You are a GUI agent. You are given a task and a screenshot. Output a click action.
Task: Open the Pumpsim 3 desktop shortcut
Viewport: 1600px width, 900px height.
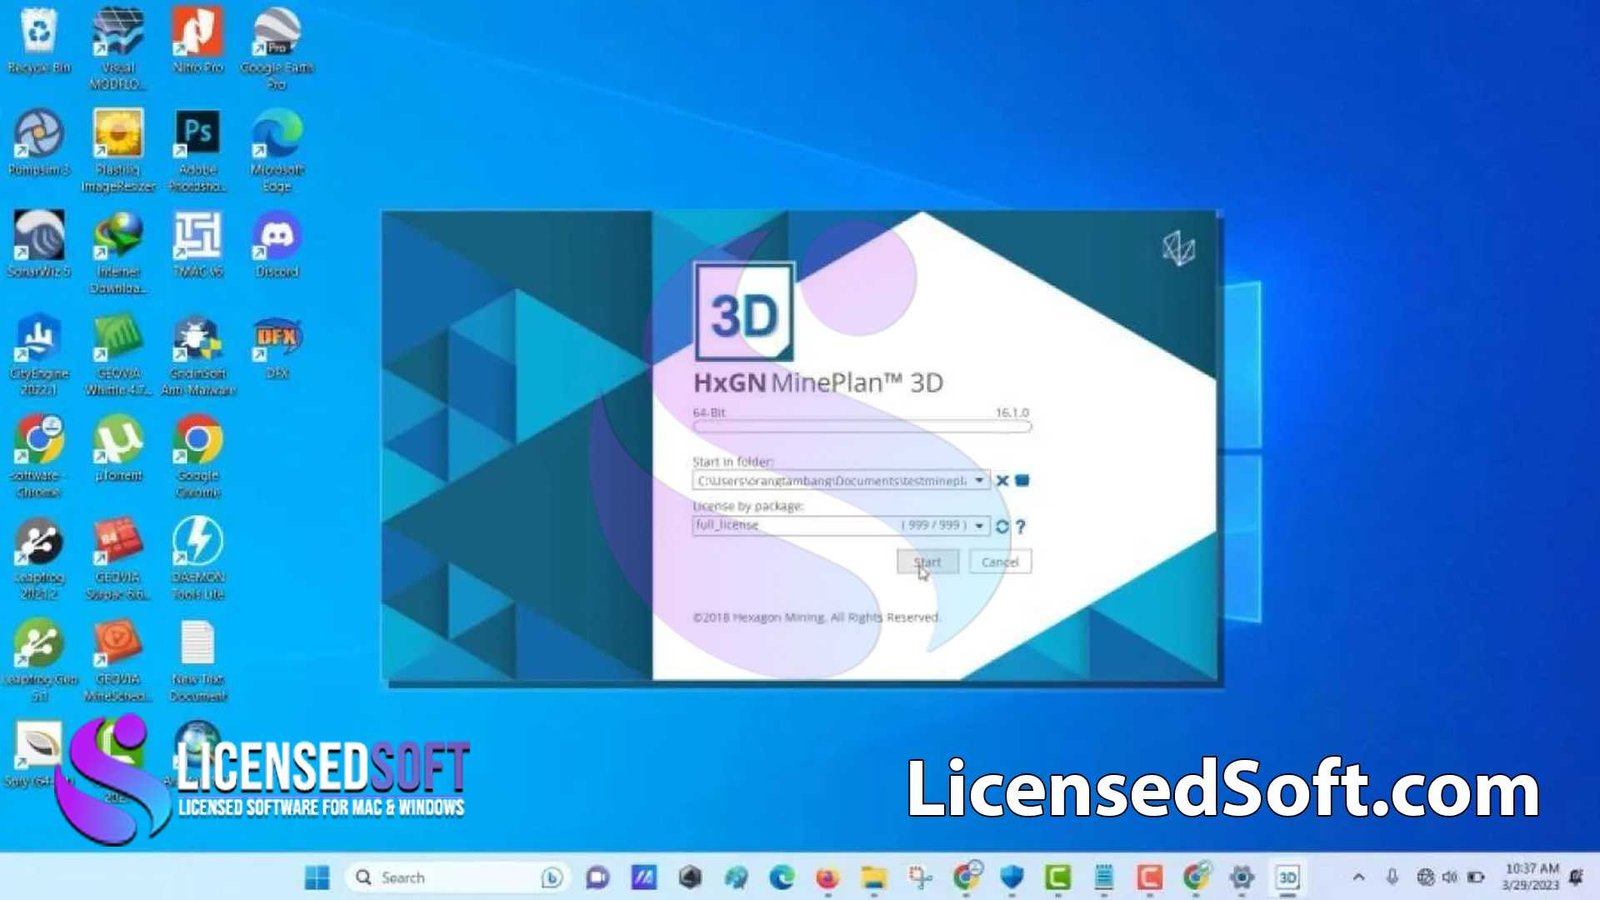pos(39,142)
